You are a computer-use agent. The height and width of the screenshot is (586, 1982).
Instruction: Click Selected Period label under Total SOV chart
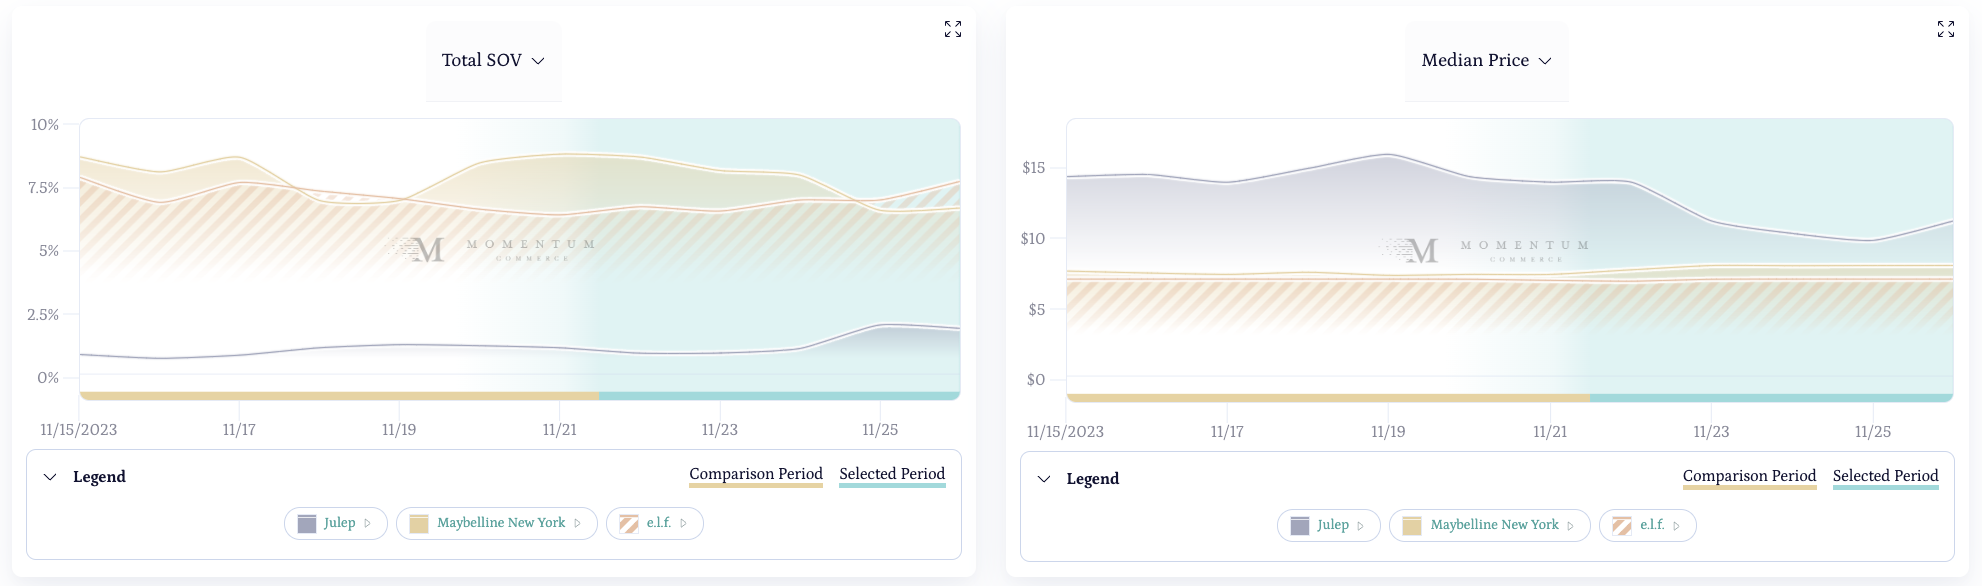click(892, 474)
